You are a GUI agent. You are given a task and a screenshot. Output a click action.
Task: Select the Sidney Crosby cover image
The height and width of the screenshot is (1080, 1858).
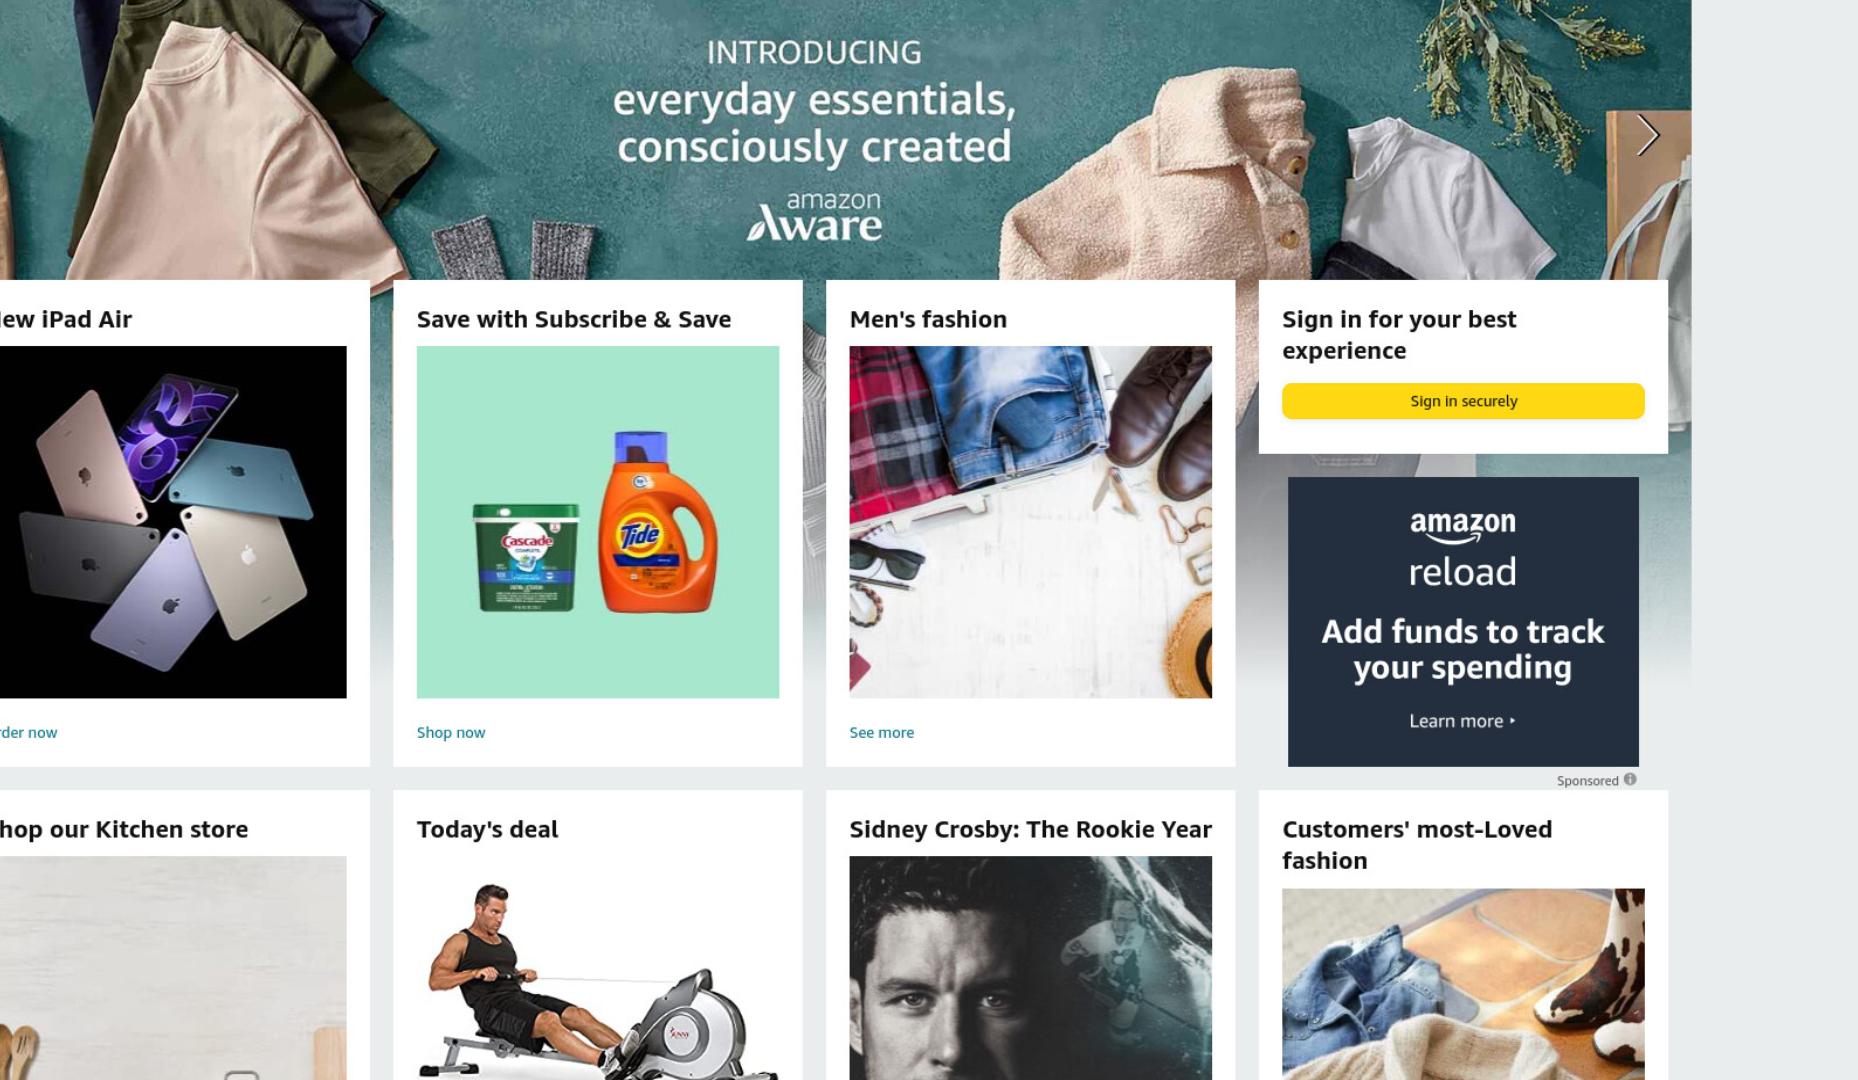1031,968
